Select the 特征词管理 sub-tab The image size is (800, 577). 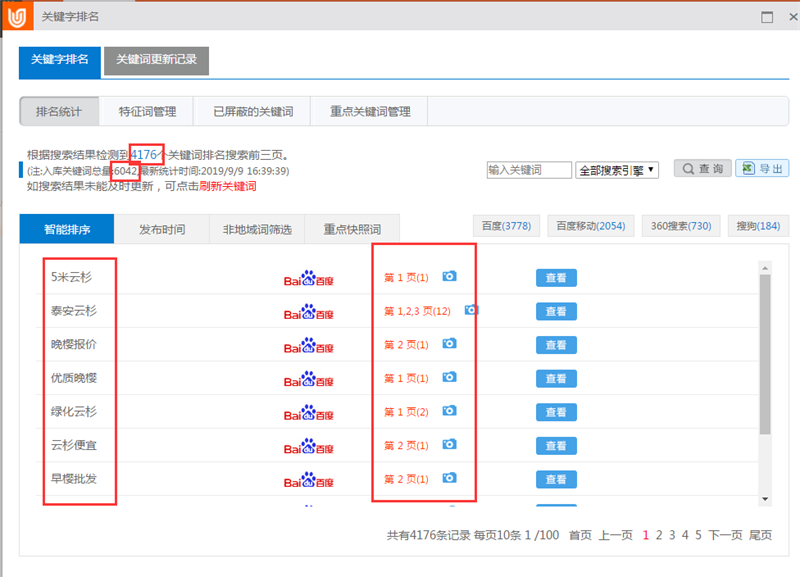pos(147,111)
